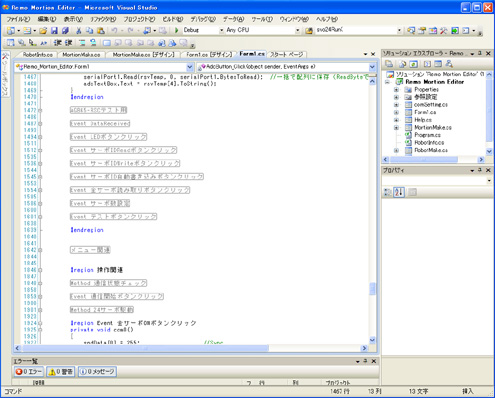
Task: Open the Toolbox via the hammer-and-wrench icon
Action: (x=444, y=31)
